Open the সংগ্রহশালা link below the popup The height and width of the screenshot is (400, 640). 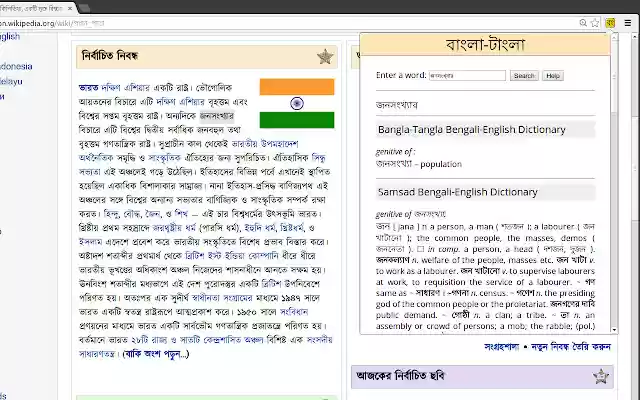click(x=502, y=347)
